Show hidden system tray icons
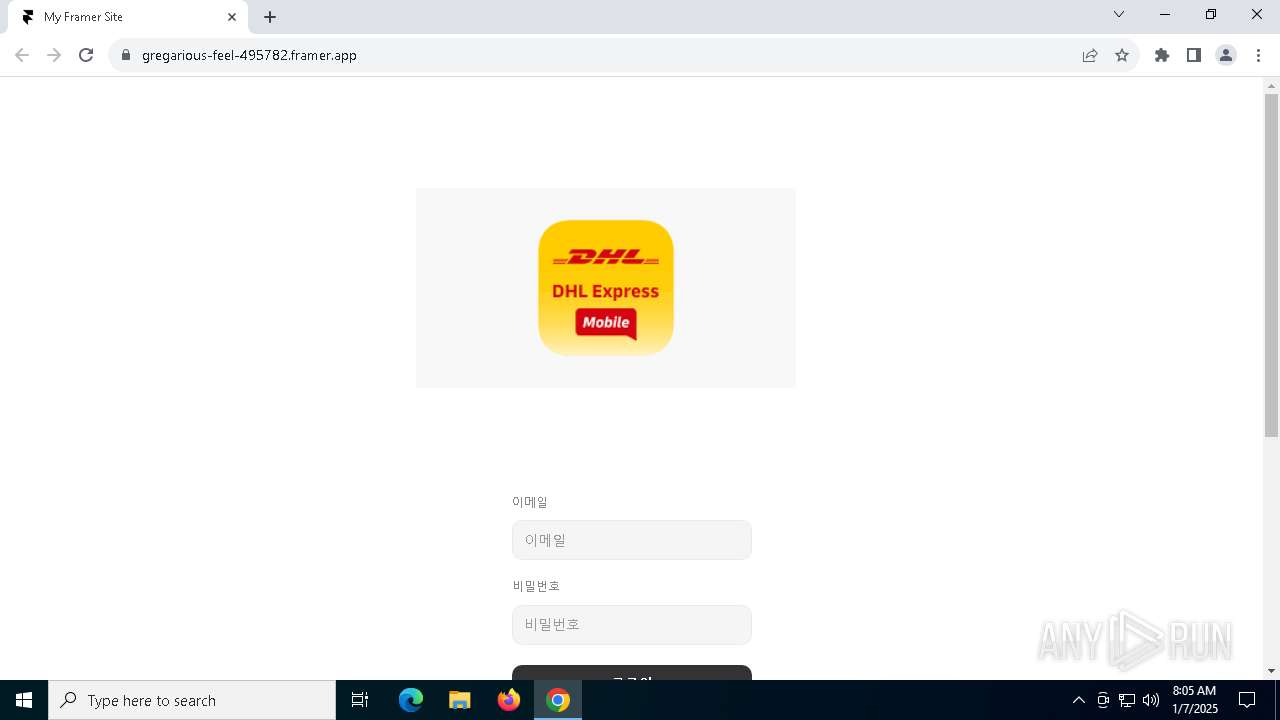Screen dimensions: 1280x720 point(1078,700)
